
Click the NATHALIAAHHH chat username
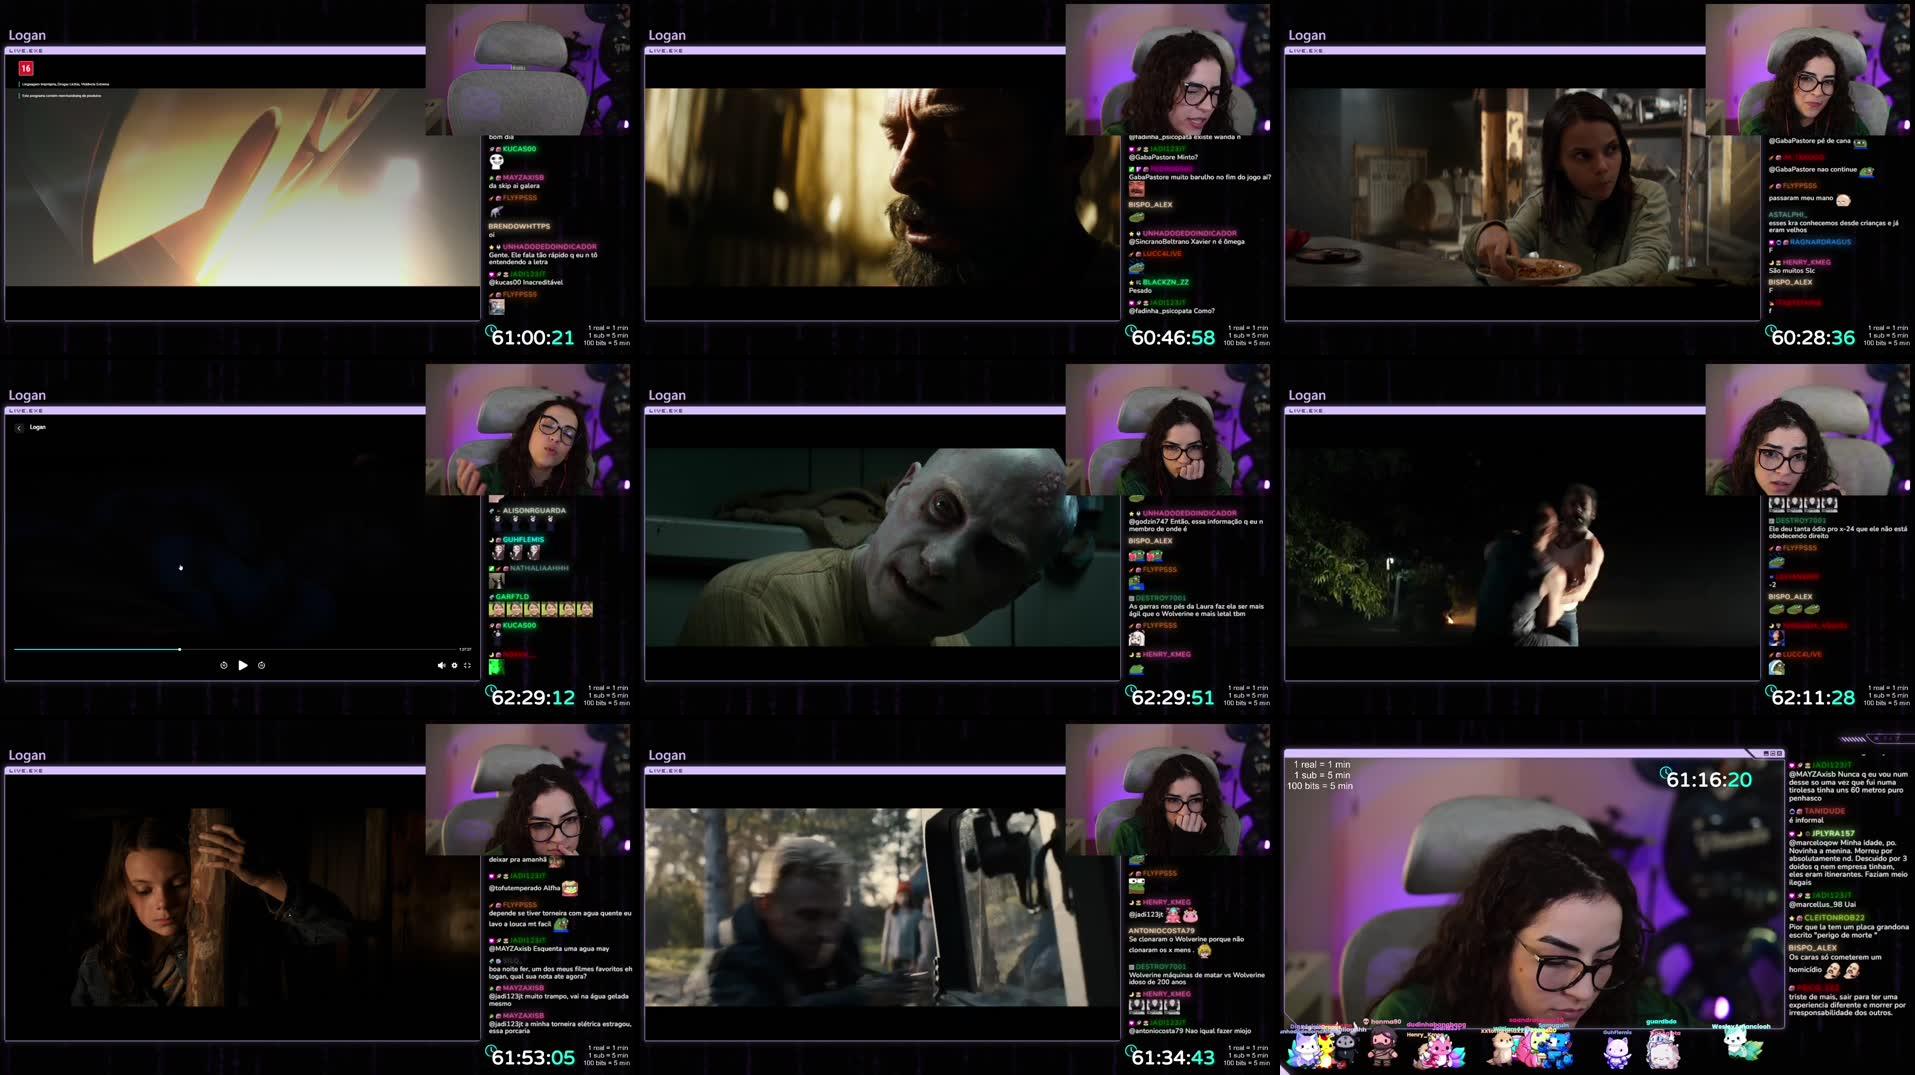[x=539, y=568]
